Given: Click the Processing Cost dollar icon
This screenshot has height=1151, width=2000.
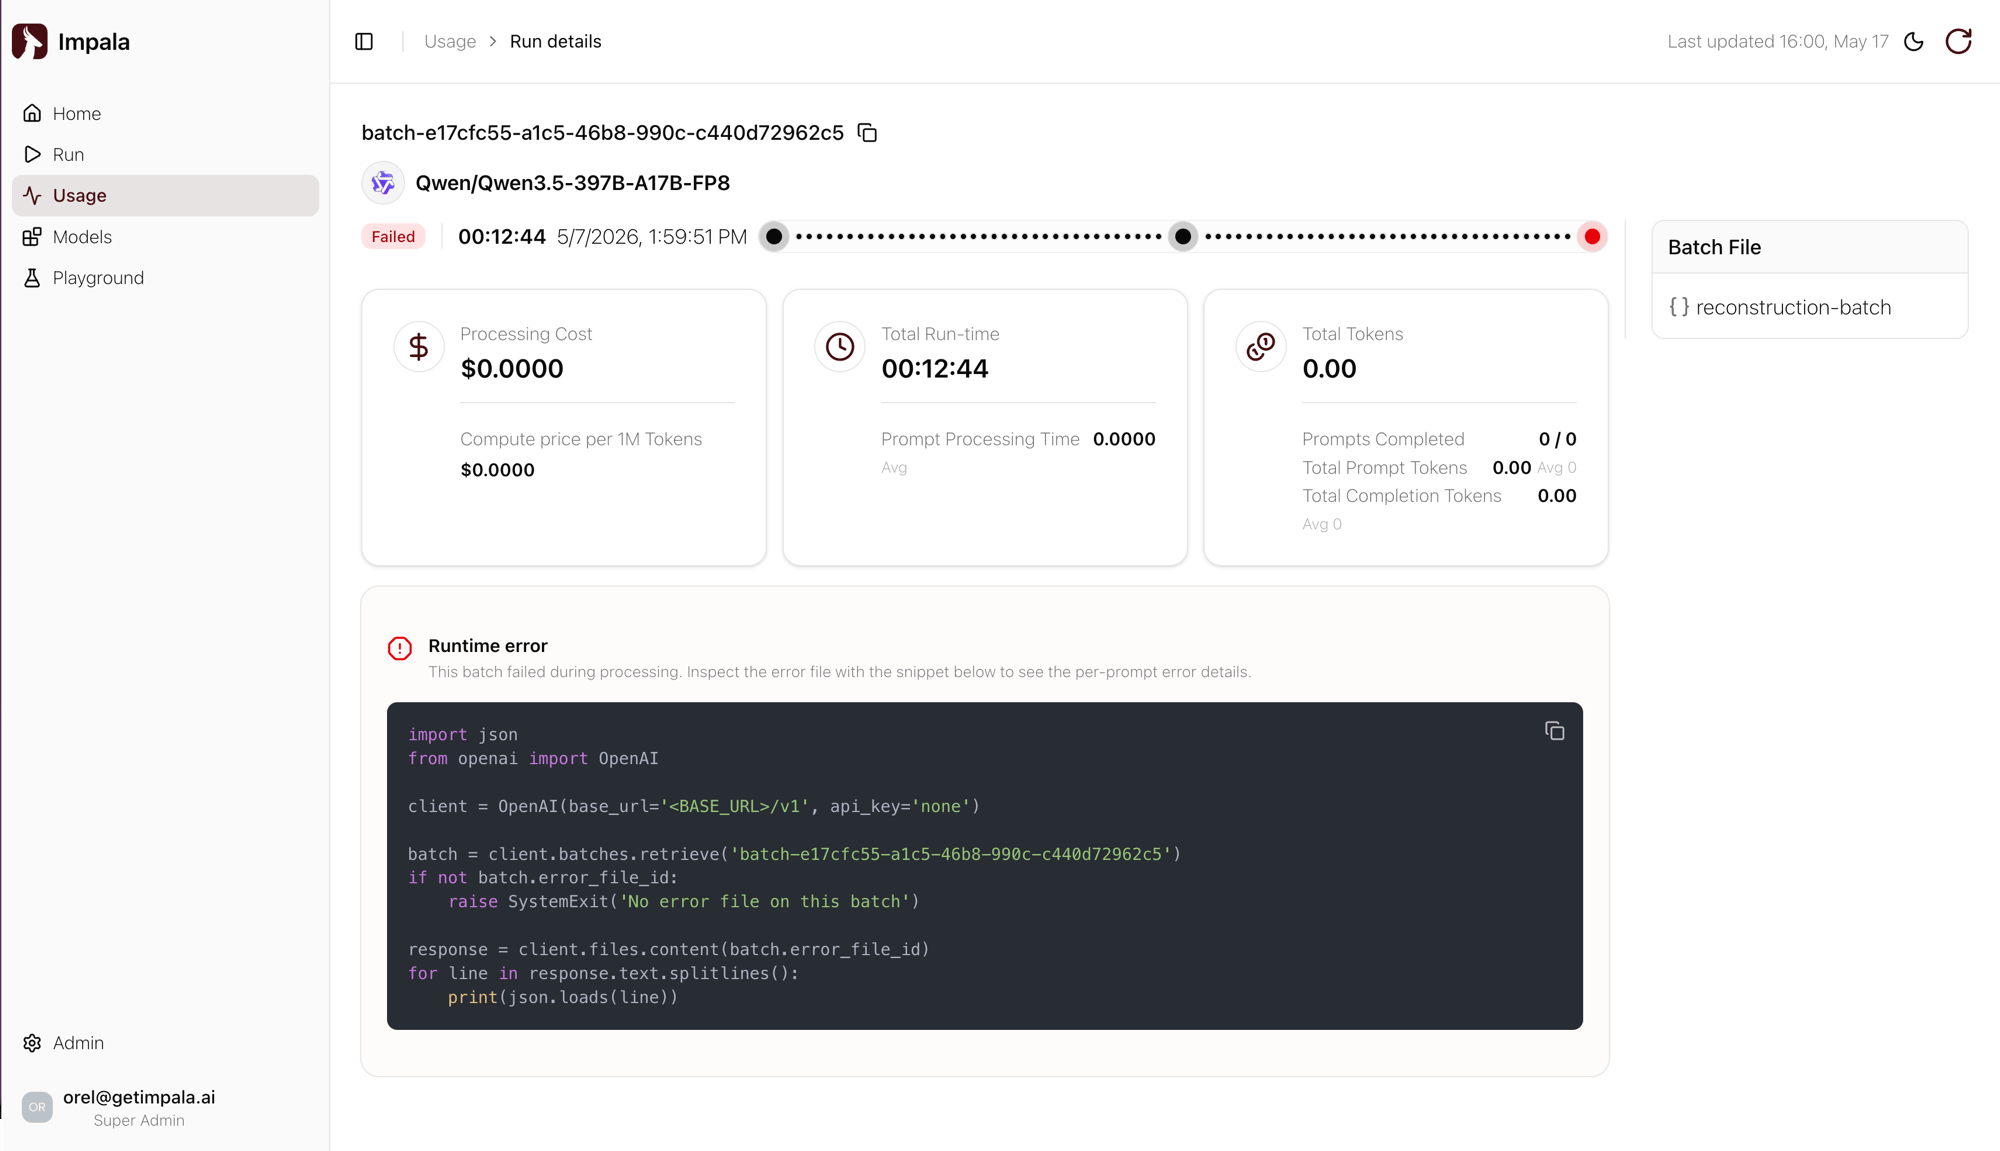Looking at the screenshot, I should [419, 347].
